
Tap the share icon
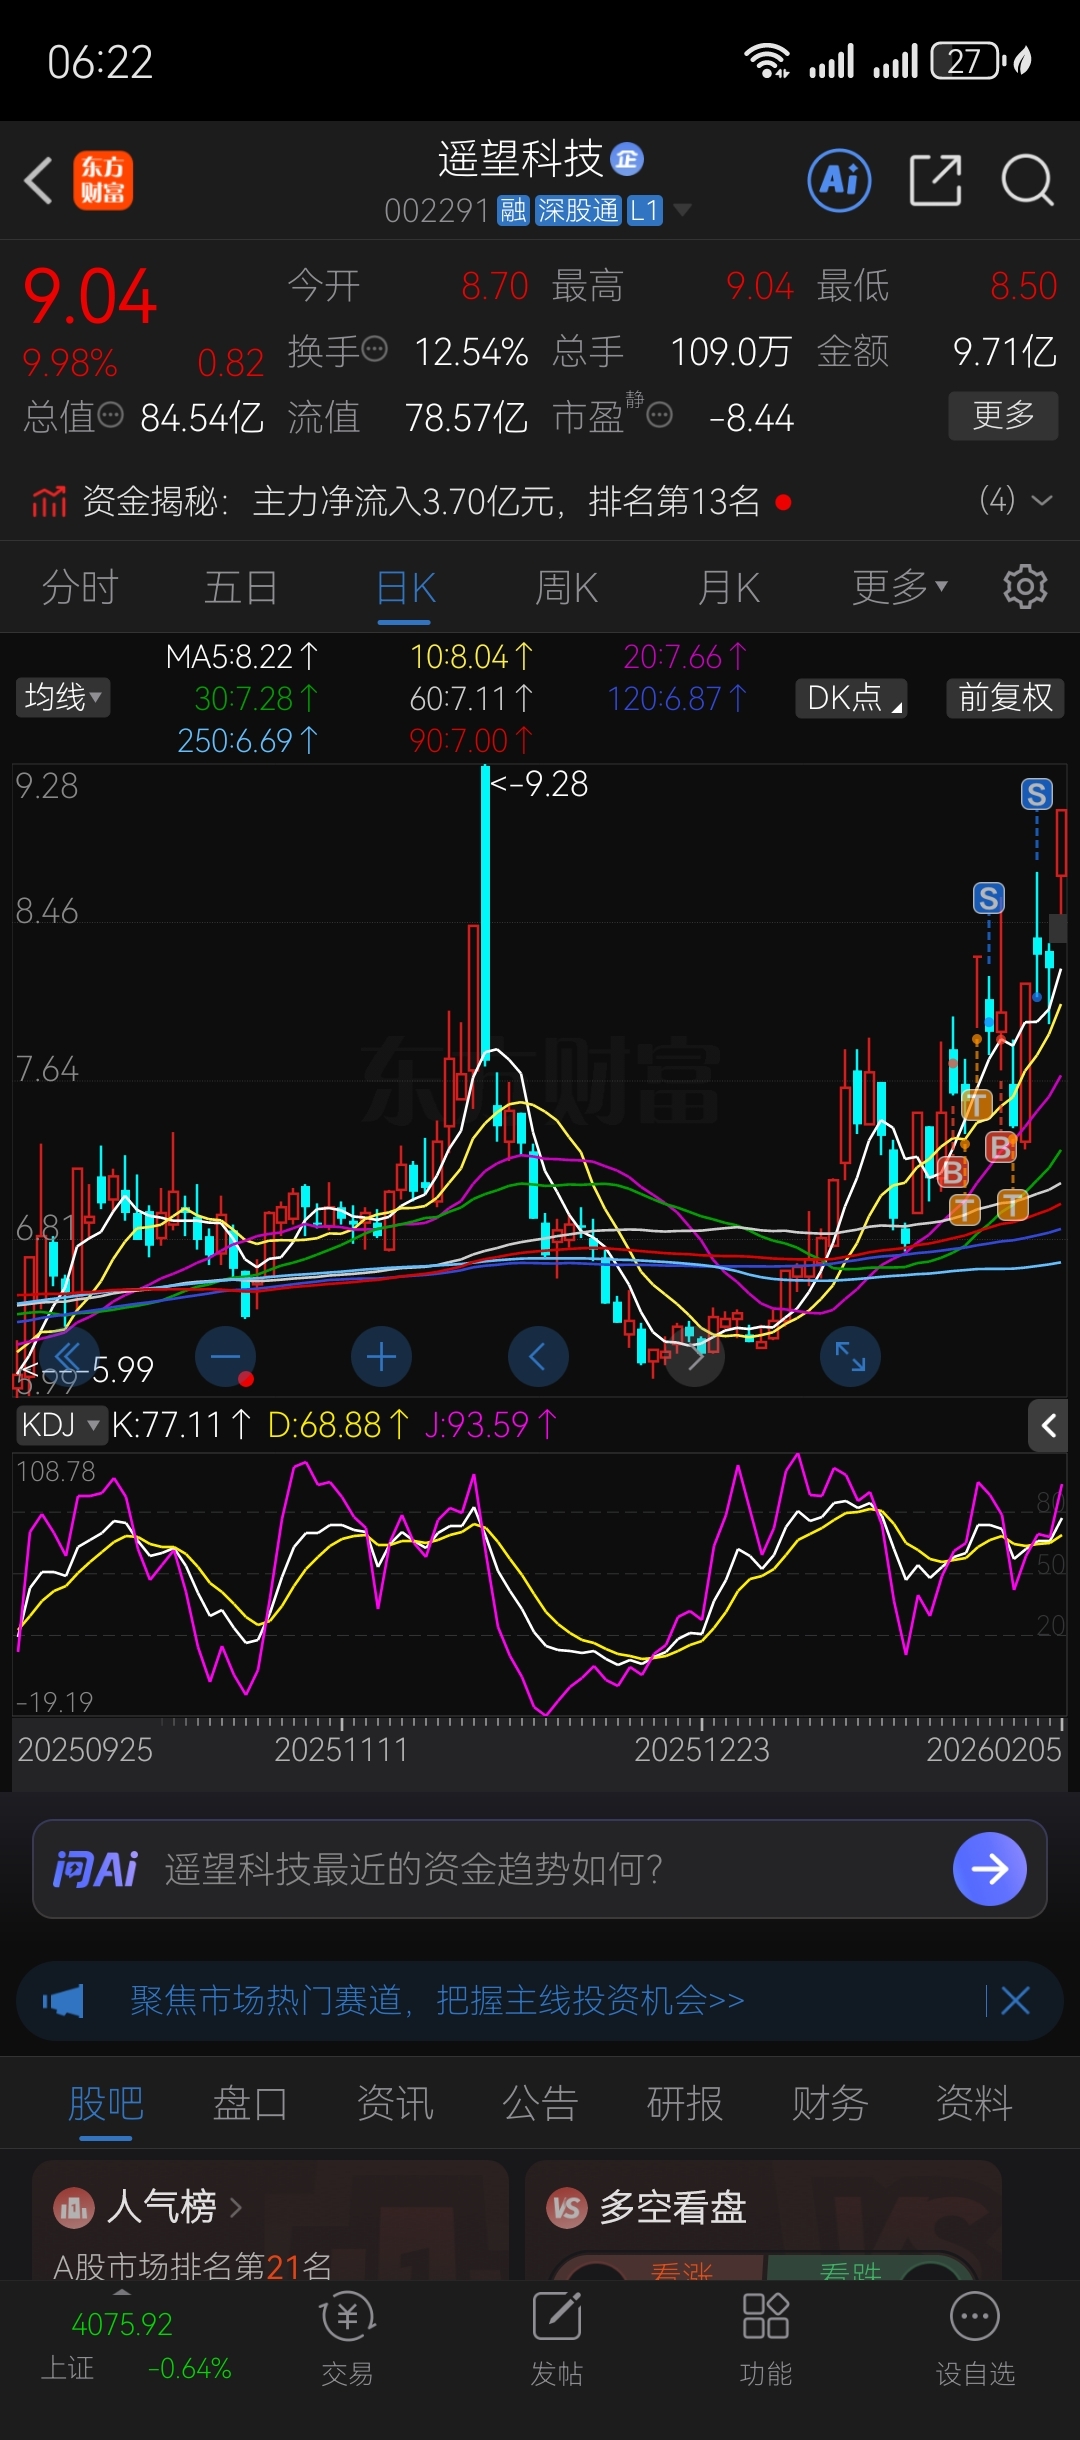[935, 181]
